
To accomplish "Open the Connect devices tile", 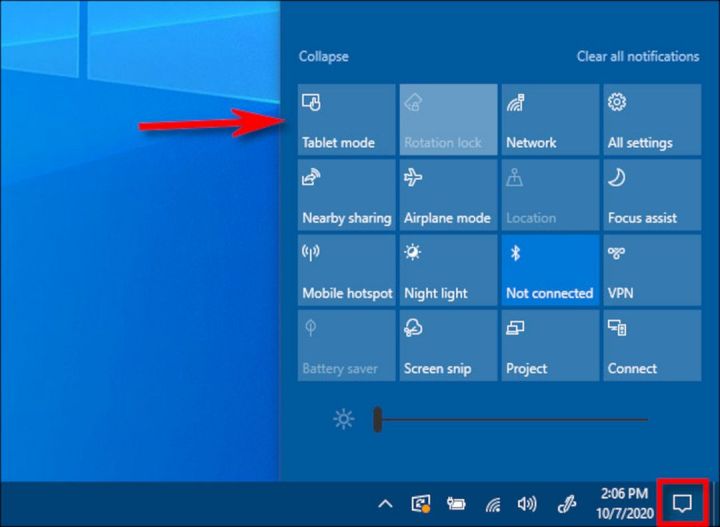I will [x=651, y=345].
